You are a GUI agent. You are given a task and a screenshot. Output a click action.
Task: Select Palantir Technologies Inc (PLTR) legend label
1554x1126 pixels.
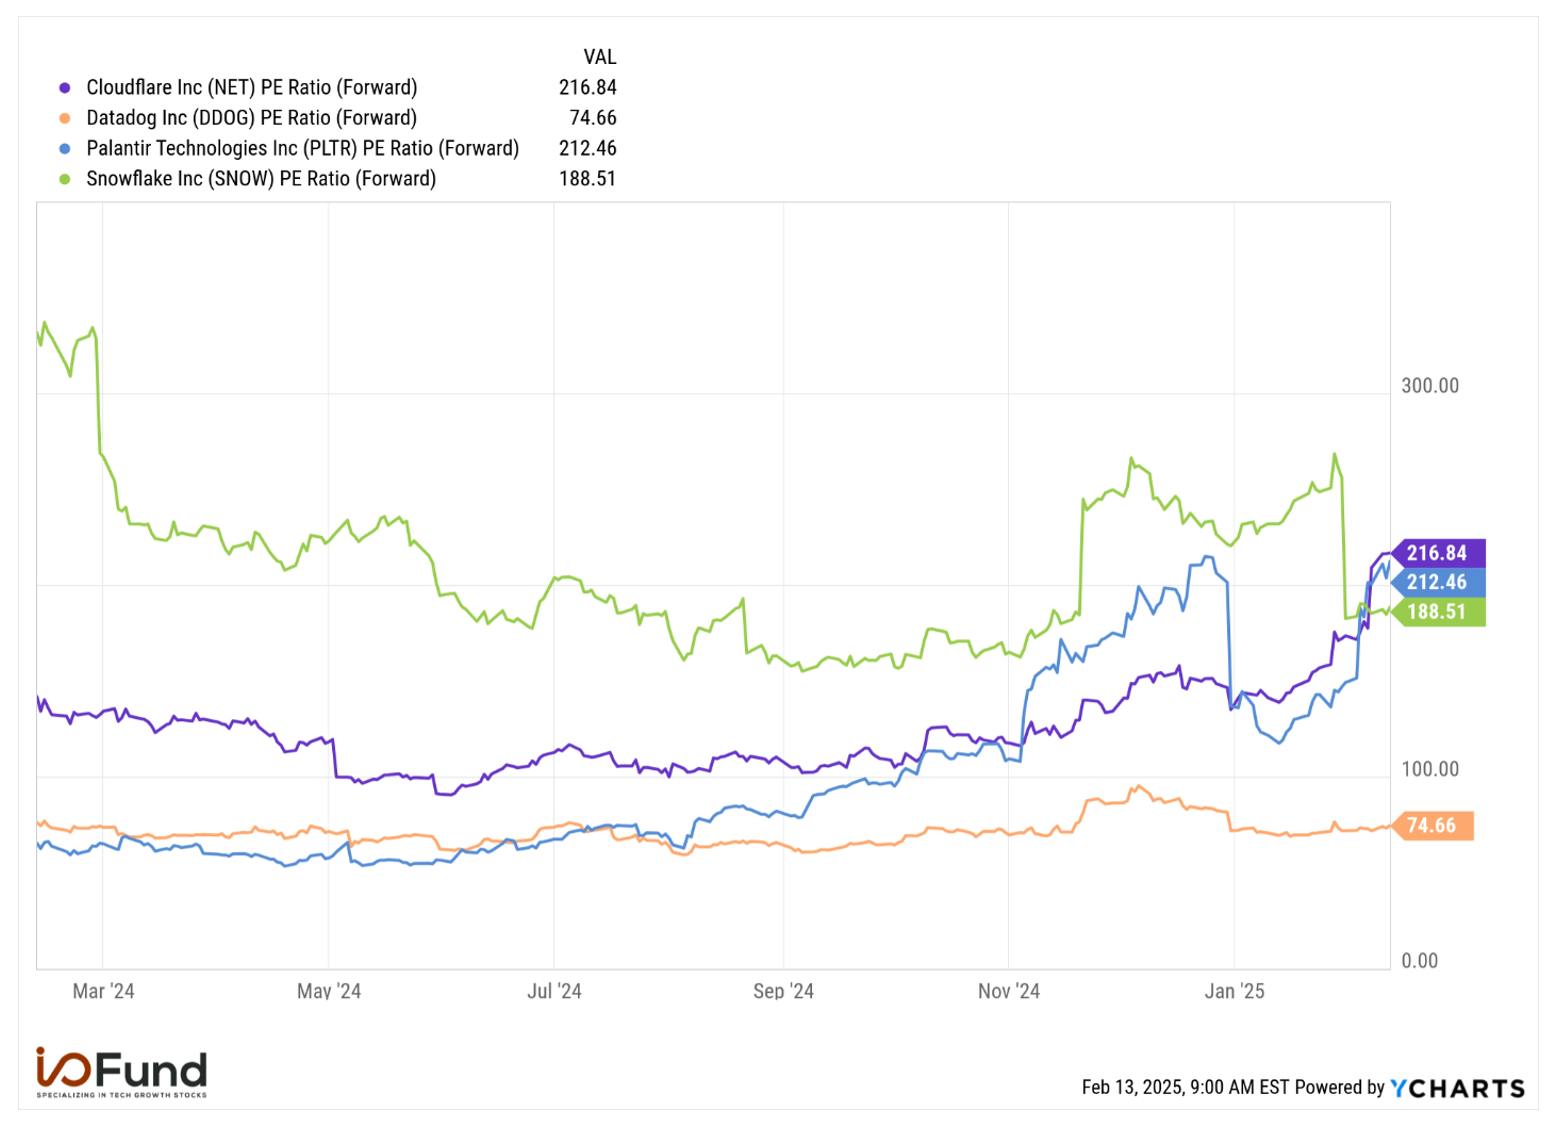click(x=302, y=149)
